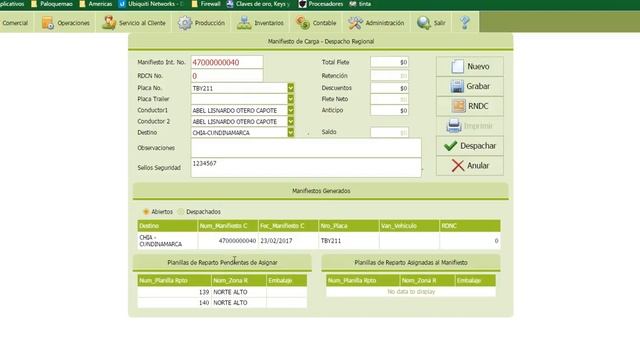640x360 pixels.
Task: Click the Grabar button label
Action: click(478, 86)
